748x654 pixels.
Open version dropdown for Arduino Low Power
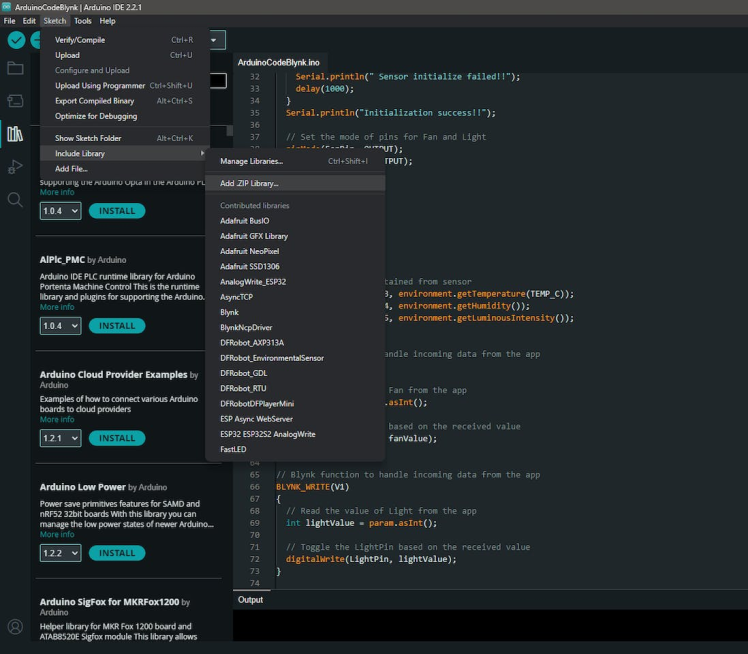pos(60,553)
